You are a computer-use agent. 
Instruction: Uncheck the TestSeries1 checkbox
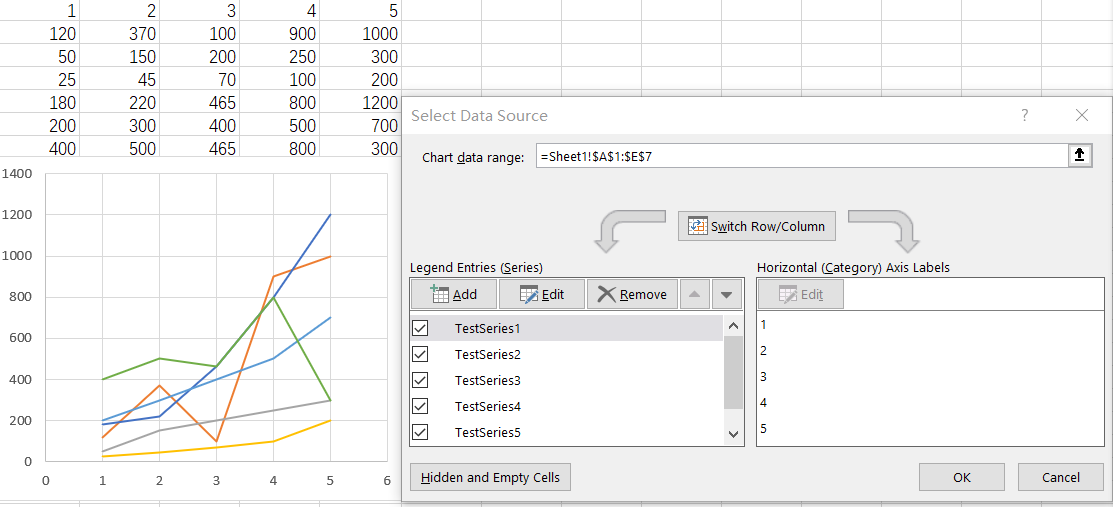click(420, 328)
